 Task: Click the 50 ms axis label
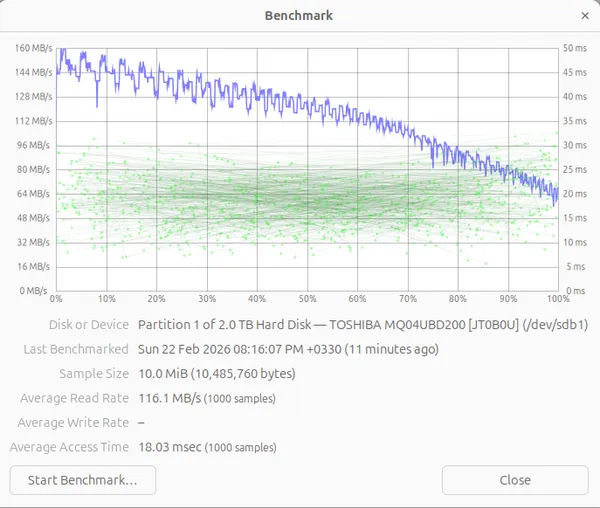pos(575,48)
